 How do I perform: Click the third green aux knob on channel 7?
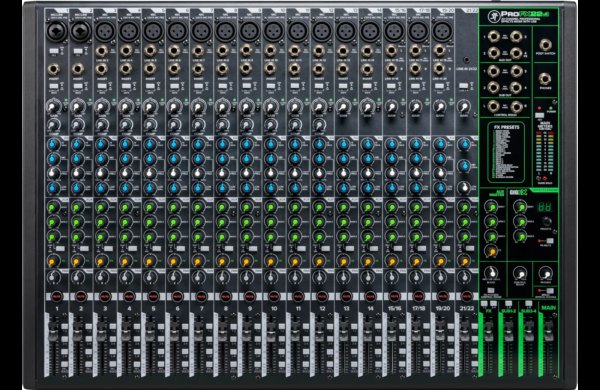198,237
